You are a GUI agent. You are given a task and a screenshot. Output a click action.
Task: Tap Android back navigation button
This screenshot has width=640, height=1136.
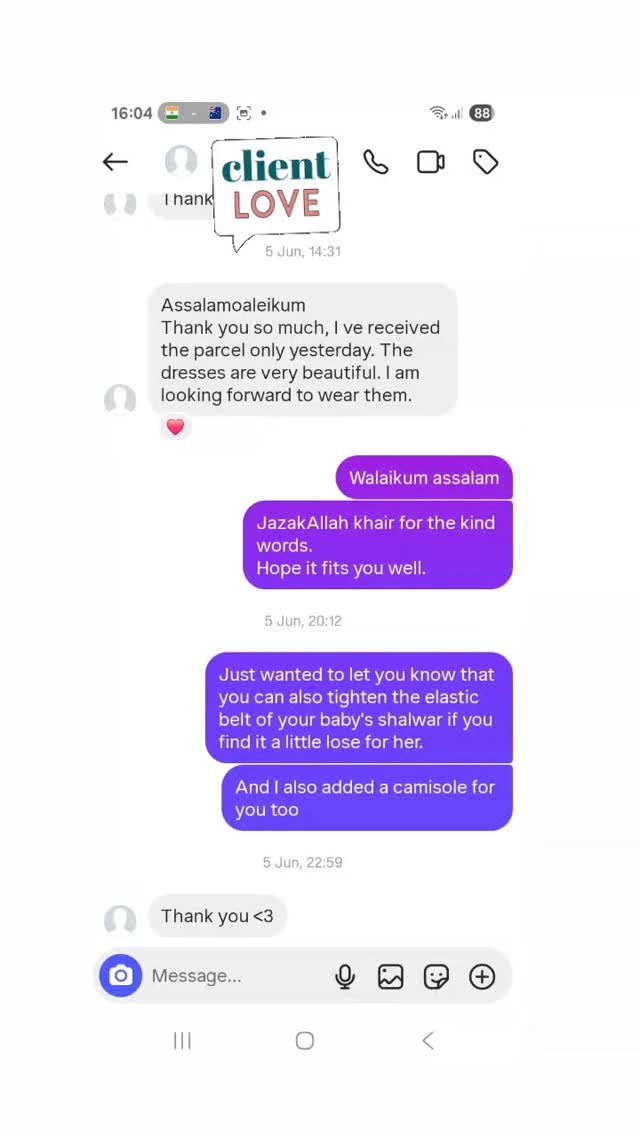(428, 1041)
